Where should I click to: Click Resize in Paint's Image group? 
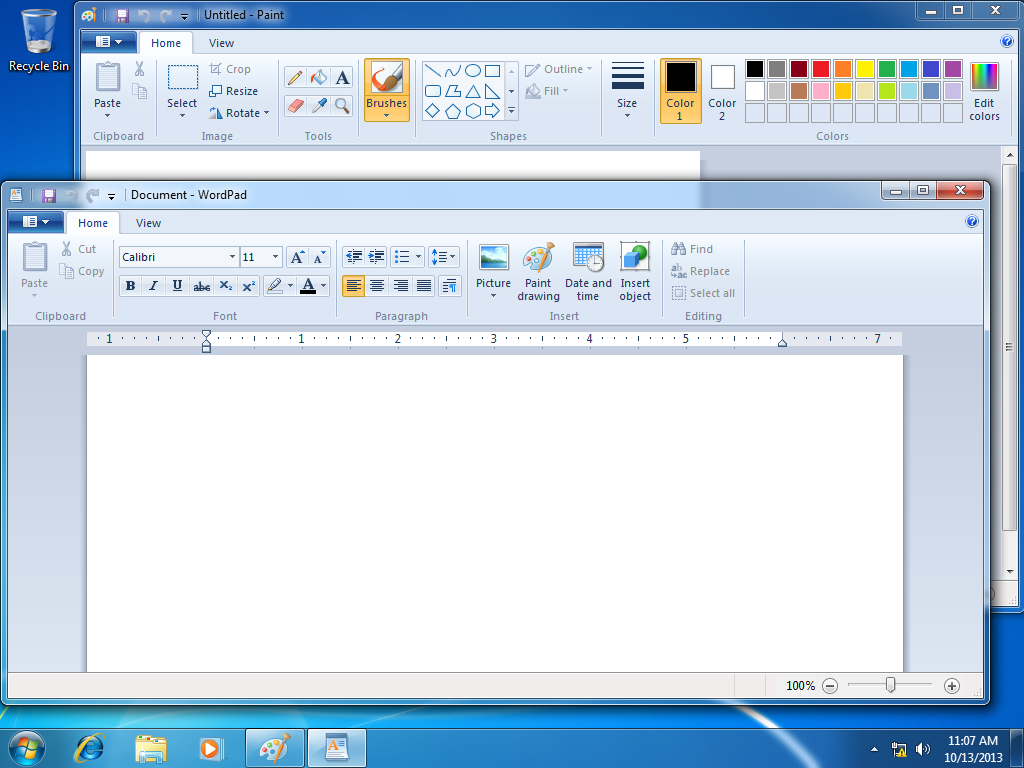pyautogui.click(x=233, y=91)
